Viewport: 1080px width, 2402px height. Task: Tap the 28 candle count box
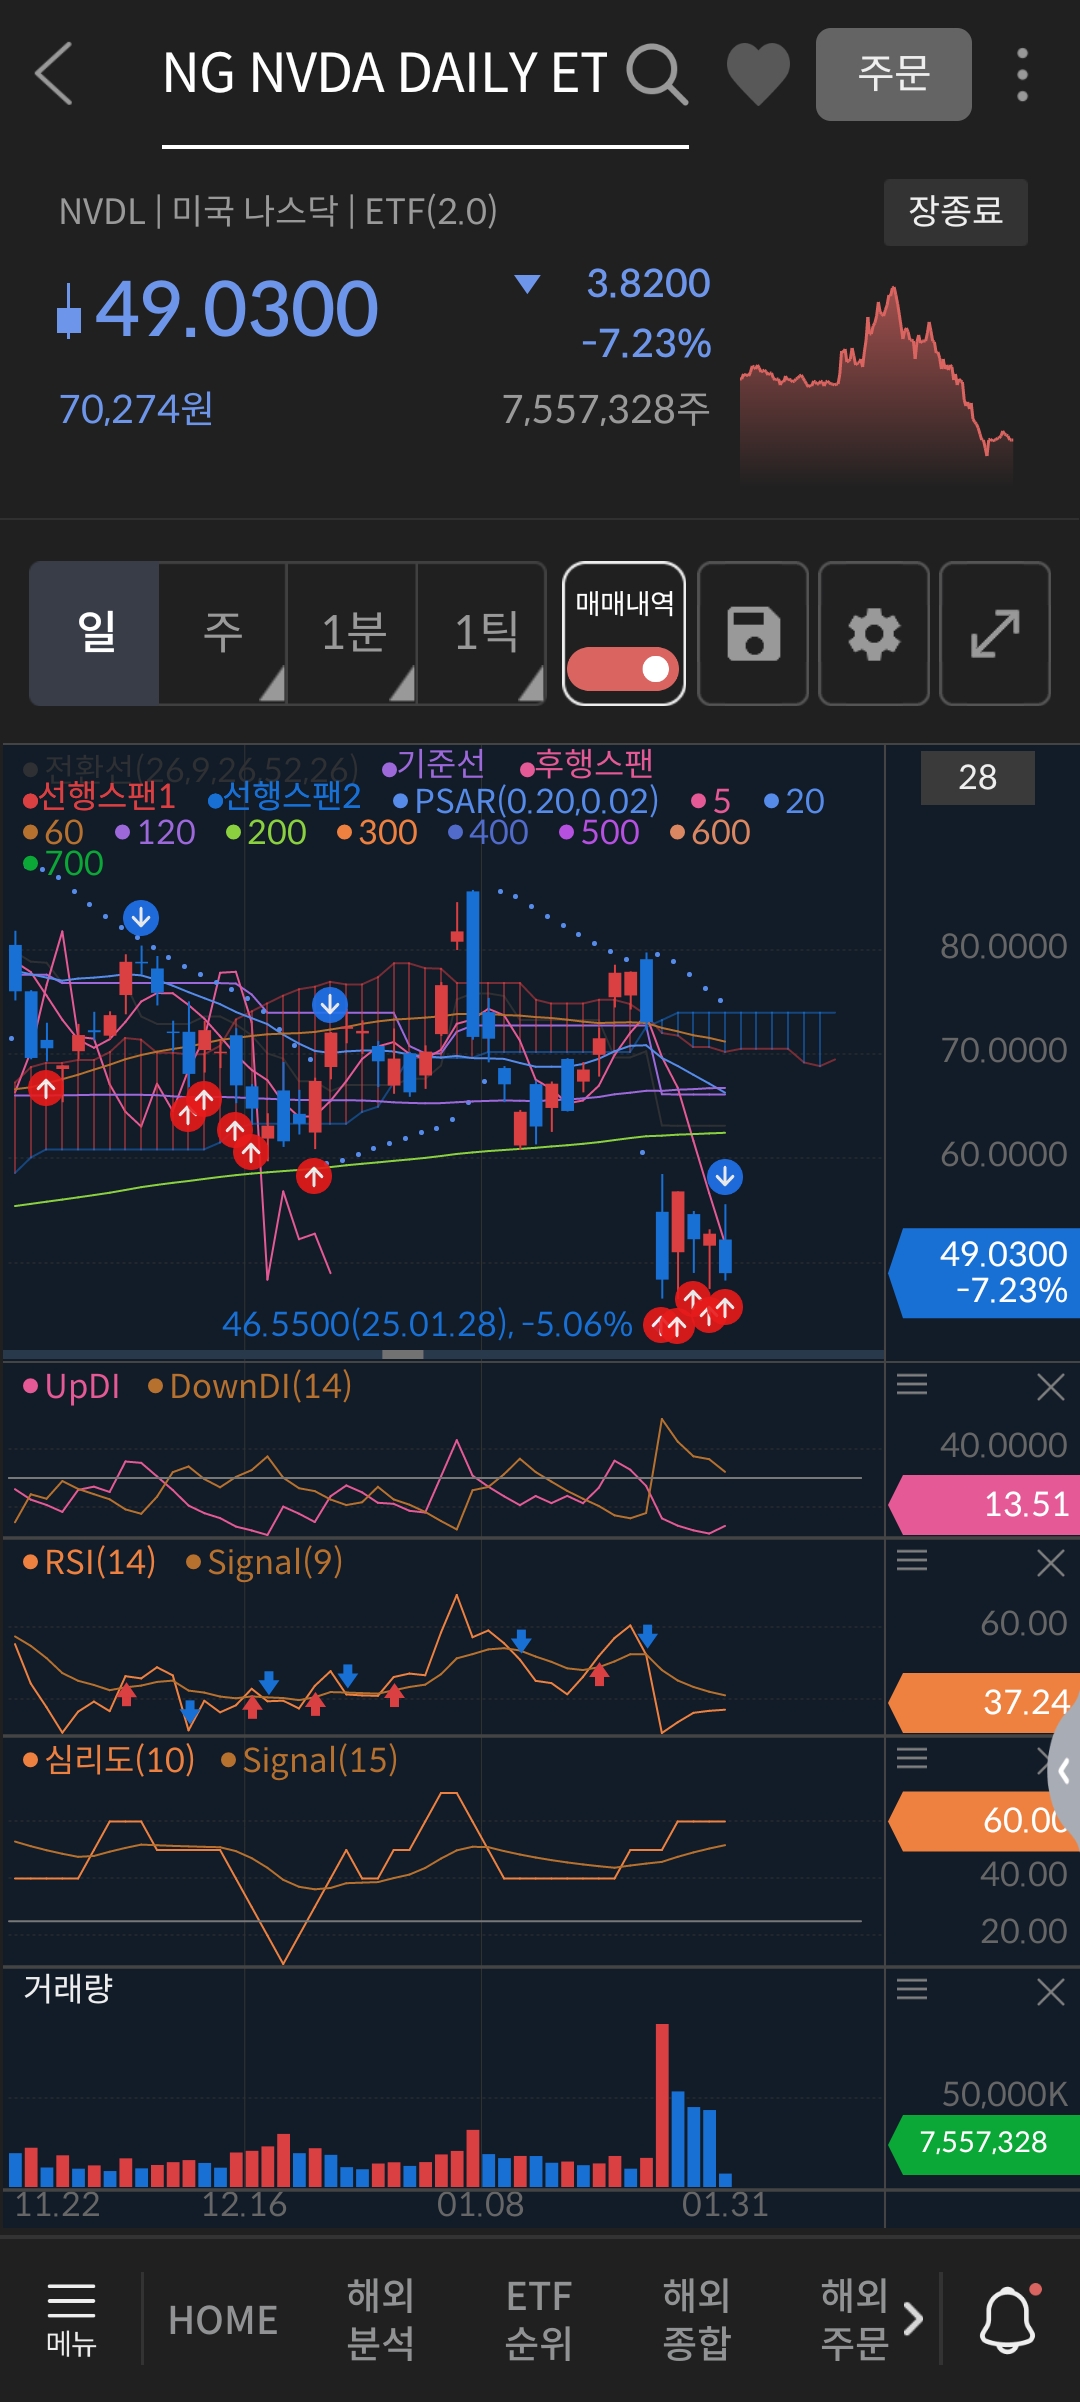(977, 777)
